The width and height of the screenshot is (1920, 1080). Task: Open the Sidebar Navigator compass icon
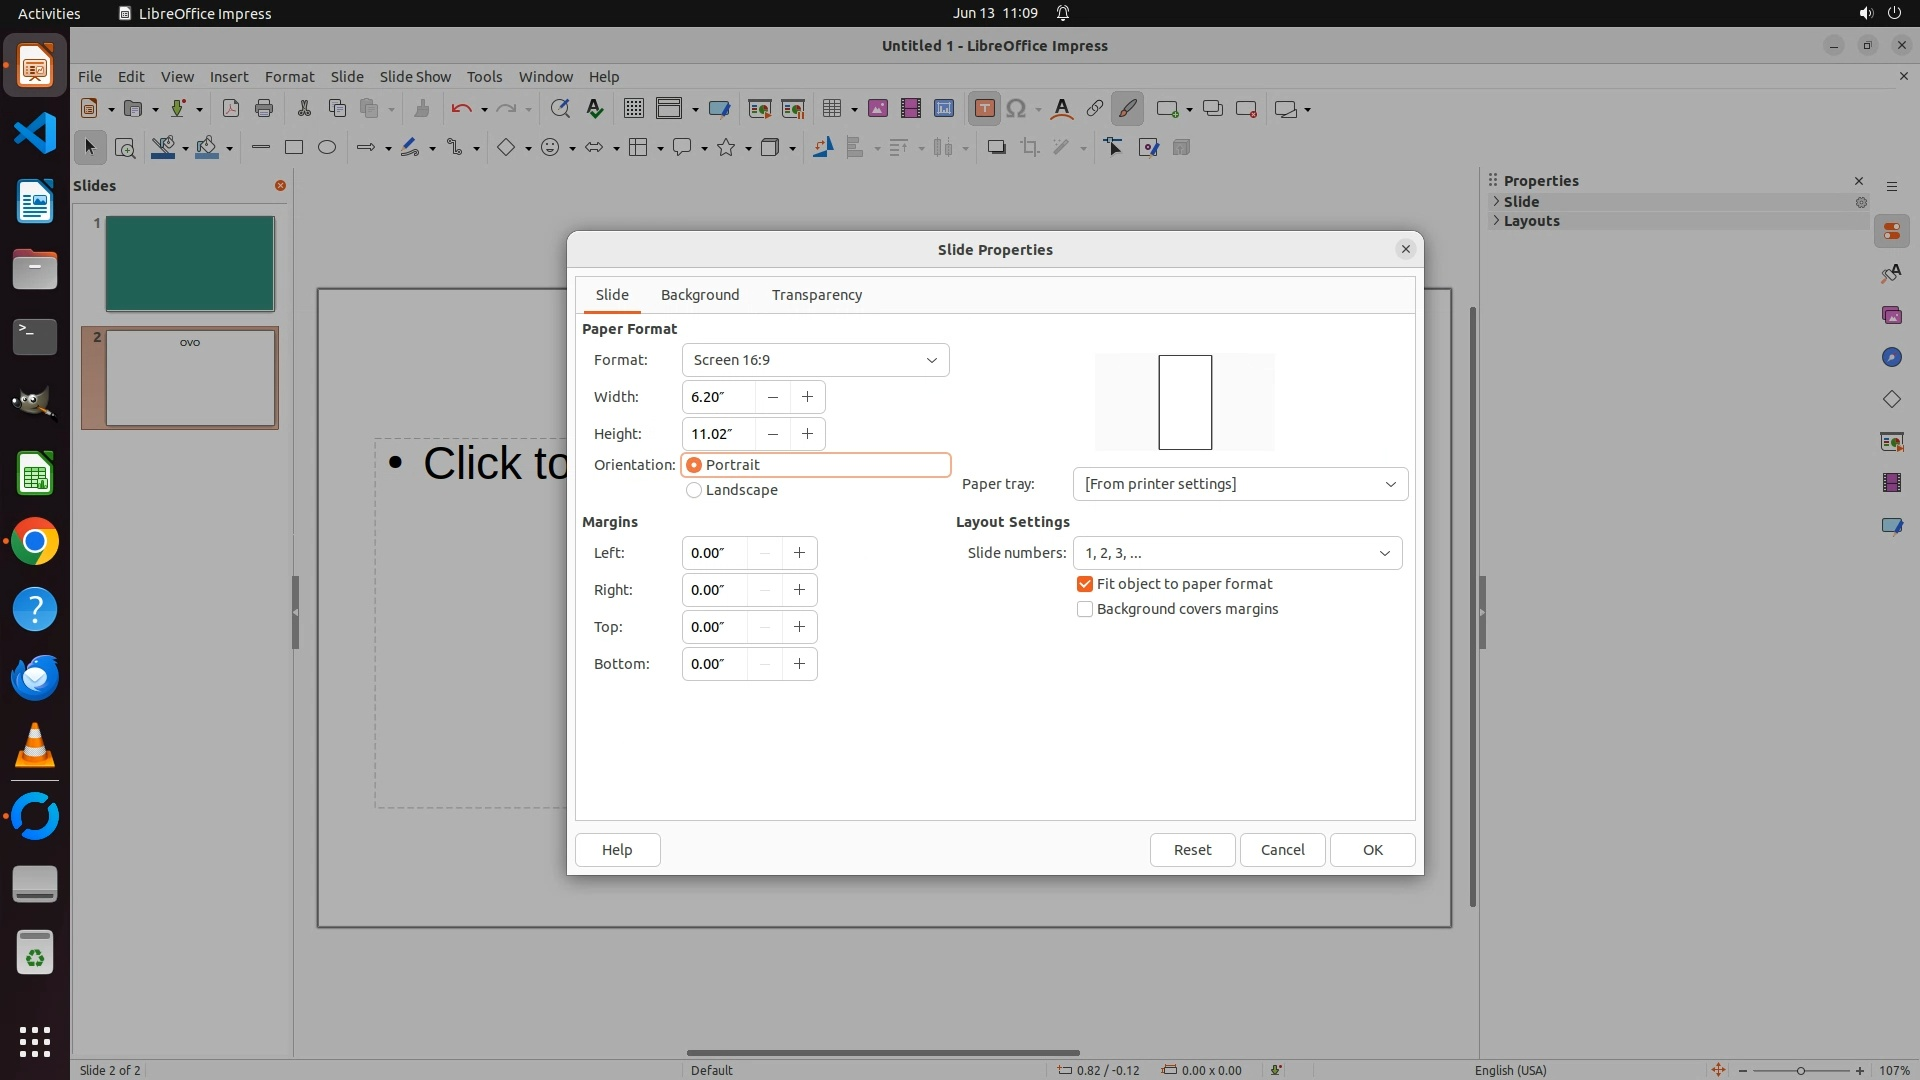(1891, 358)
